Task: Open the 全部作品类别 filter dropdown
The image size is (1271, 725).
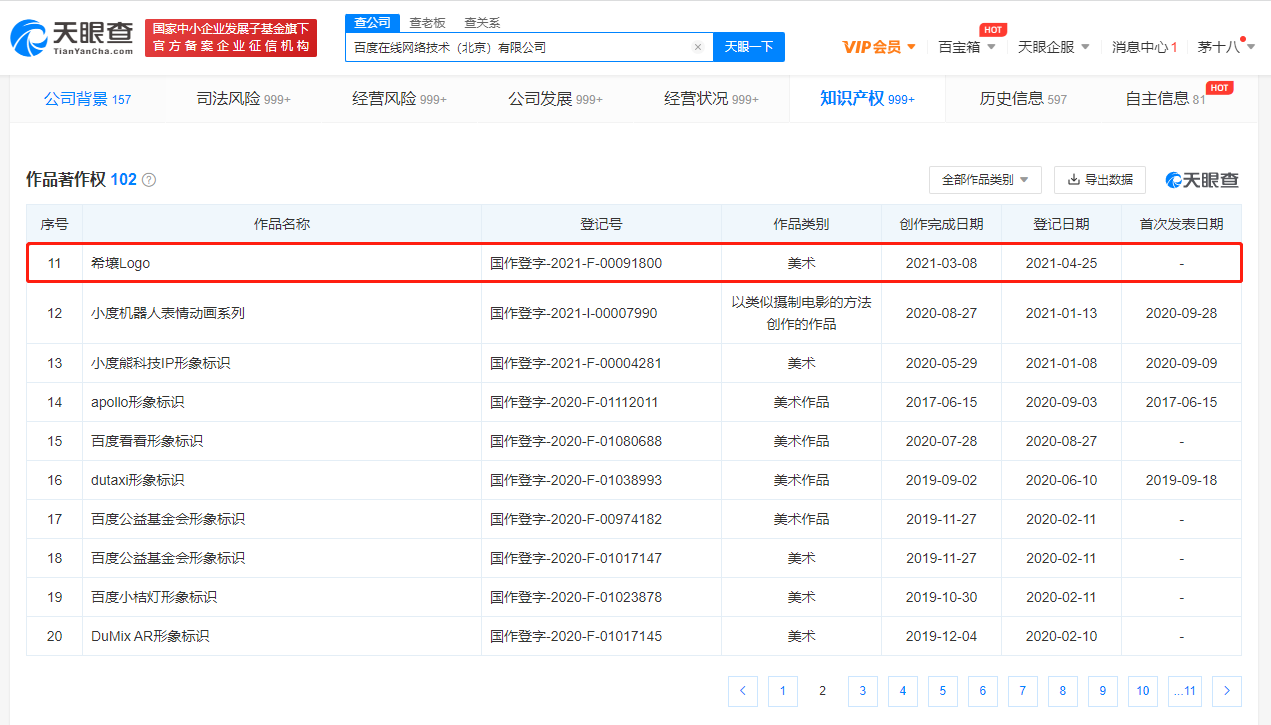Action: pyautogui.click(x=985, y=180)
